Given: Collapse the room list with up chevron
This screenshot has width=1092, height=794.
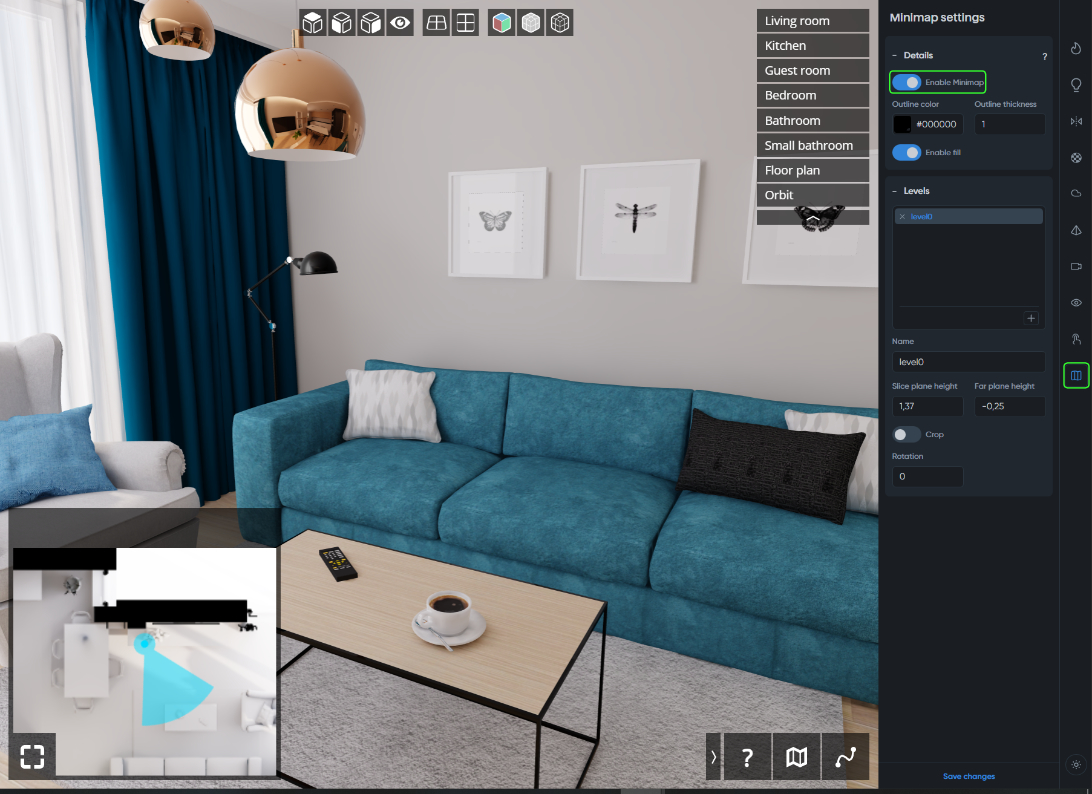Looking at the screenshot, I should pos(813,218).
